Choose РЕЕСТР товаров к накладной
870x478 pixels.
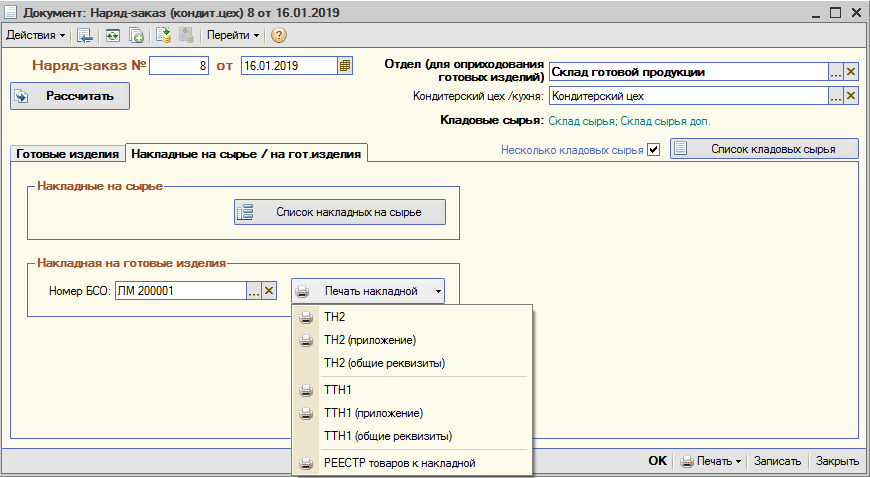click(x=399, y=463)
